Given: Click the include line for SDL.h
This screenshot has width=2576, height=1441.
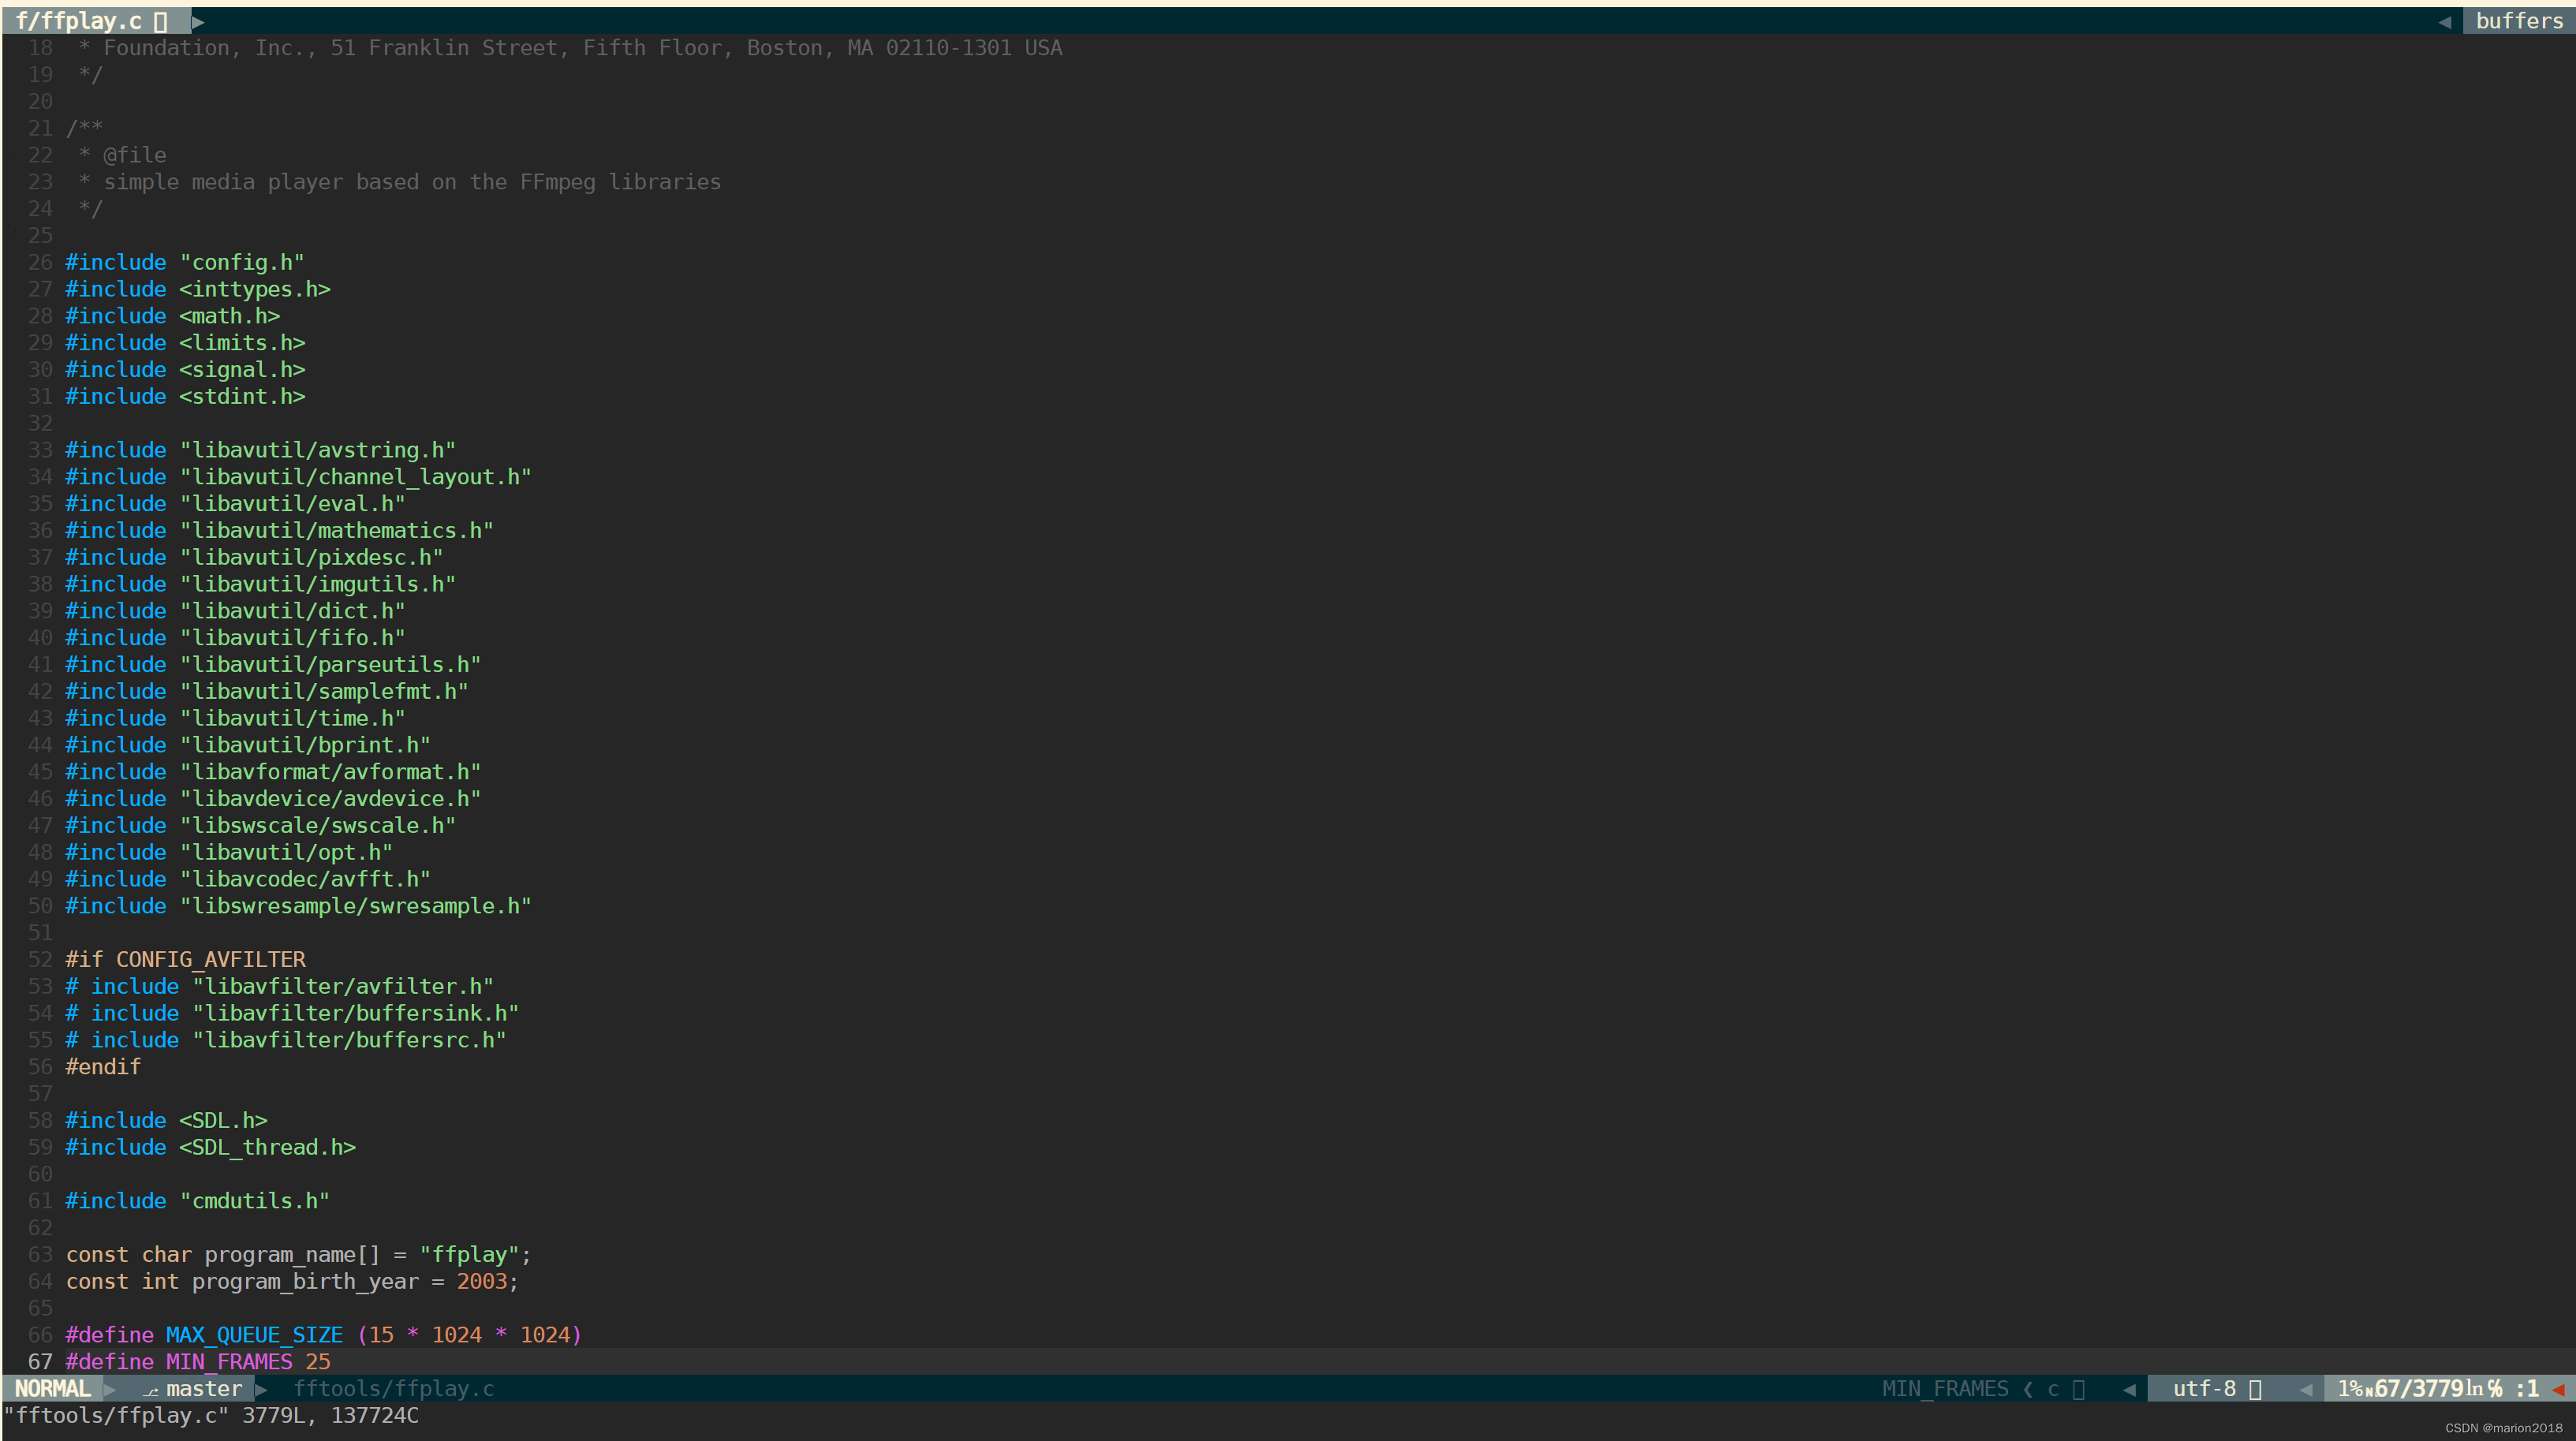Looking at the screenshot, I should 166,1120.
